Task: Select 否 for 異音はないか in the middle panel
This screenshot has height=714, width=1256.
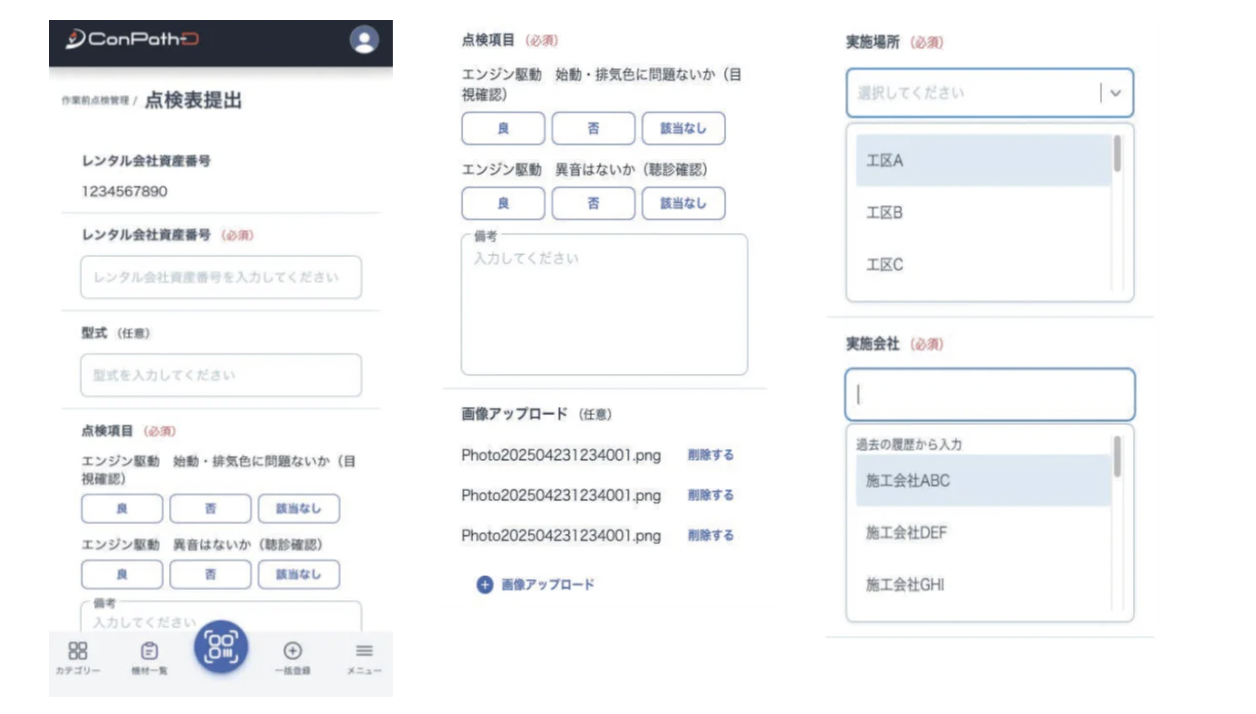Action: 593,203
